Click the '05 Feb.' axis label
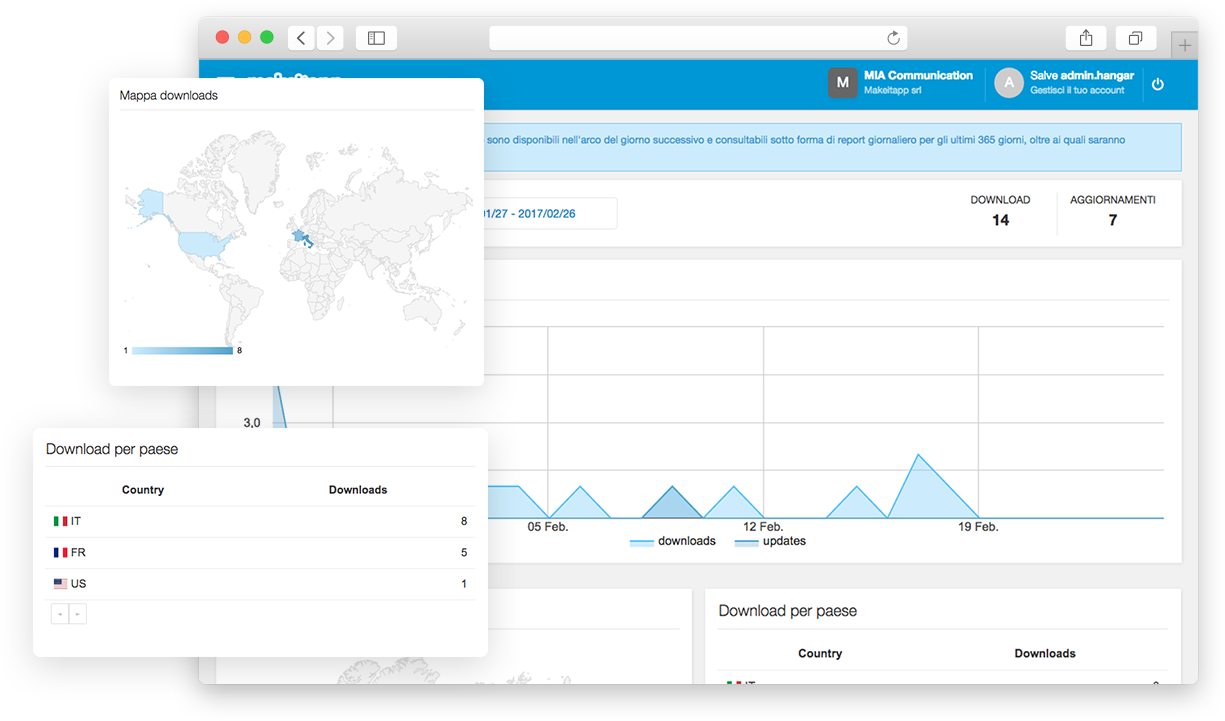 [x=548, y=526]
